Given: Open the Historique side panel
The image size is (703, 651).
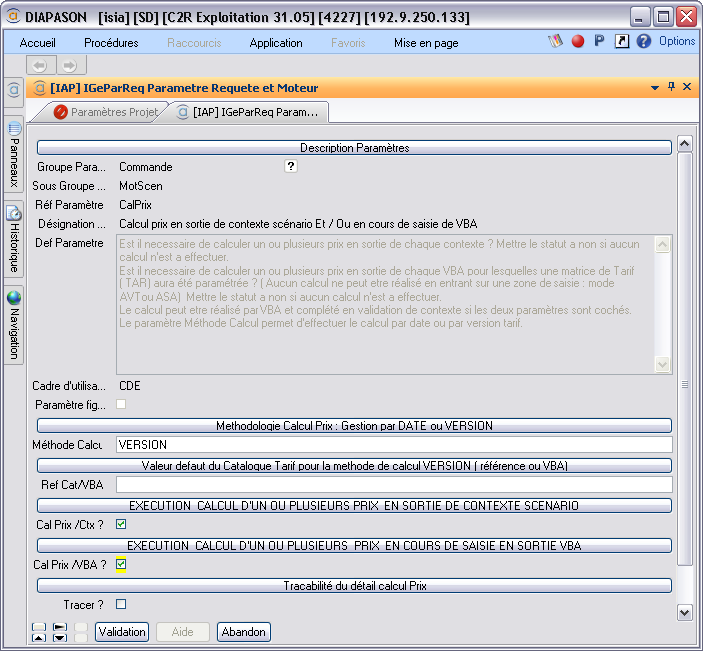Looking at the screenshot, I should coord(14,239).
